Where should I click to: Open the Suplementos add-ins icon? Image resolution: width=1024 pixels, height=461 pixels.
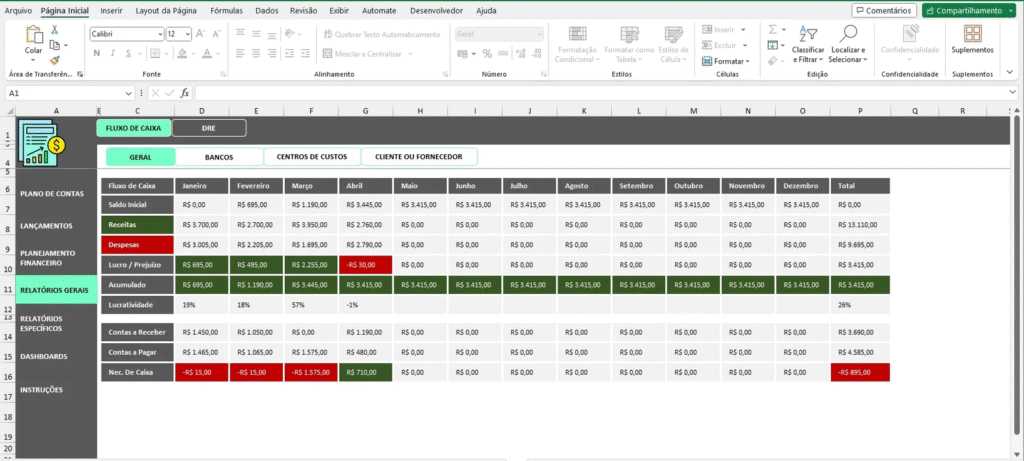pyautogui.click(x=972, y=34)
